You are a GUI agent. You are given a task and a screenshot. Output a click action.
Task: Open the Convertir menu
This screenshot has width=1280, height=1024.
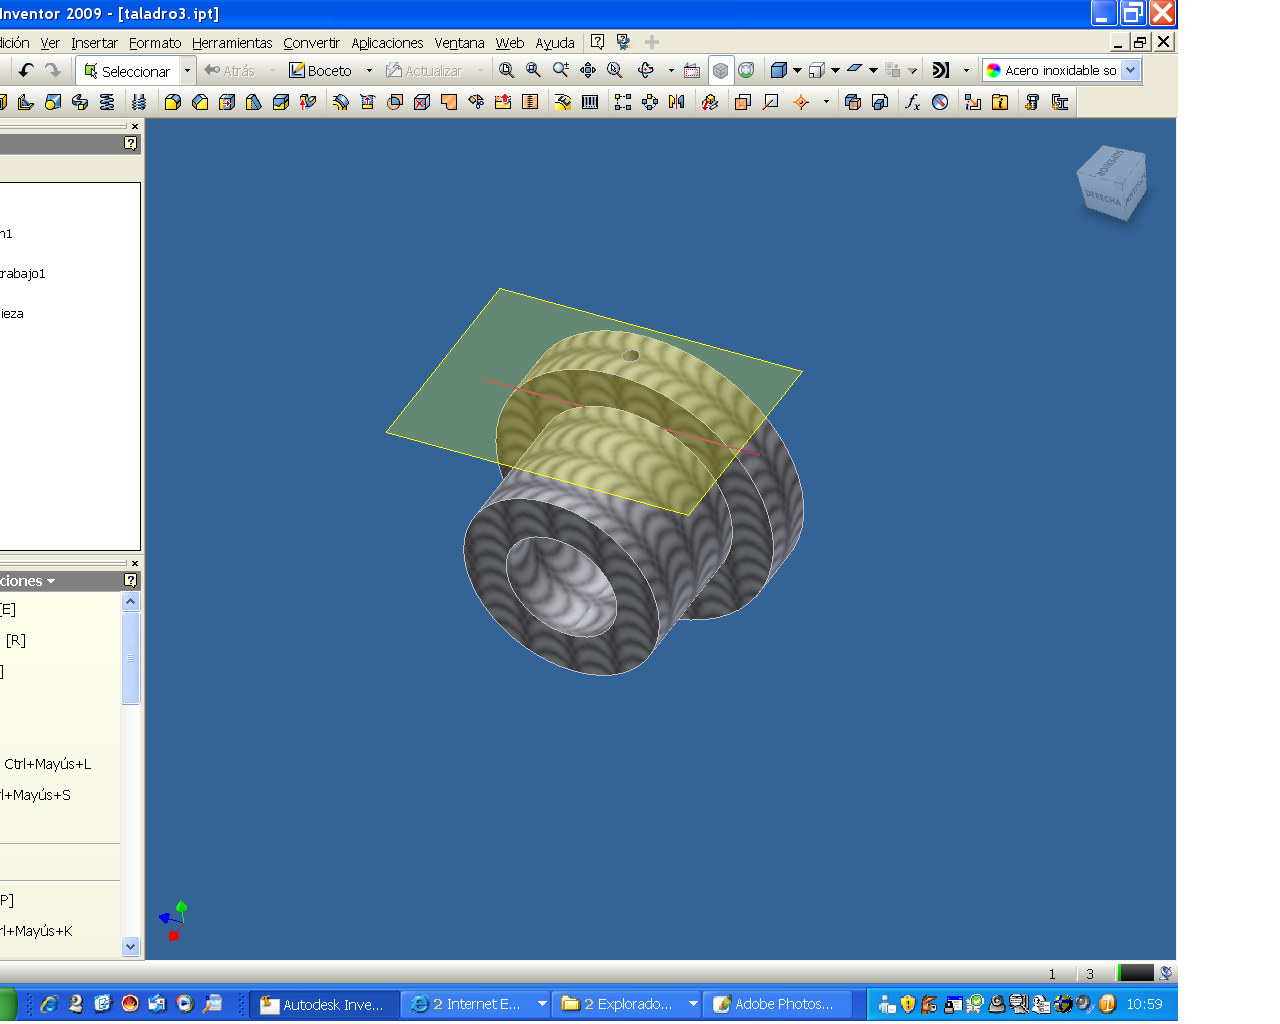click(311, 43)
